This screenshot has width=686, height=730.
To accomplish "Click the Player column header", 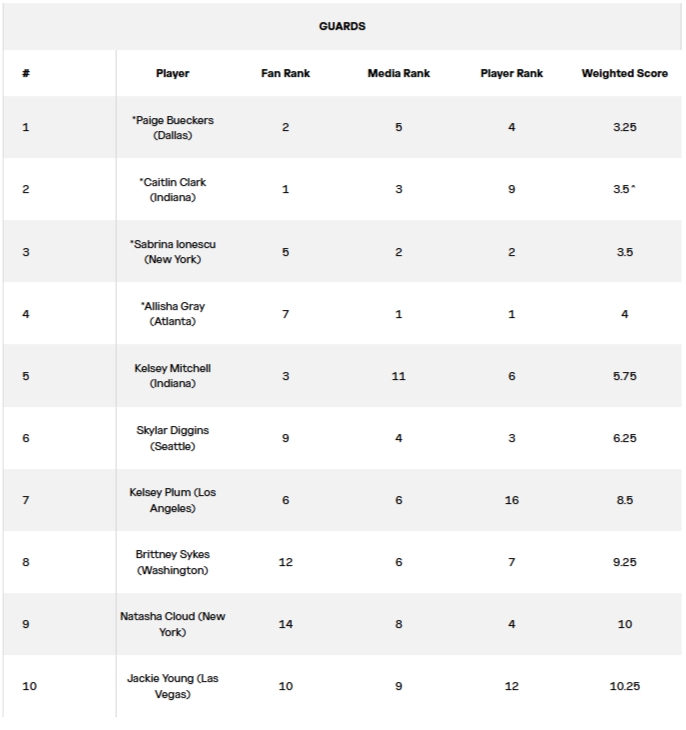I will pos(172,73).
